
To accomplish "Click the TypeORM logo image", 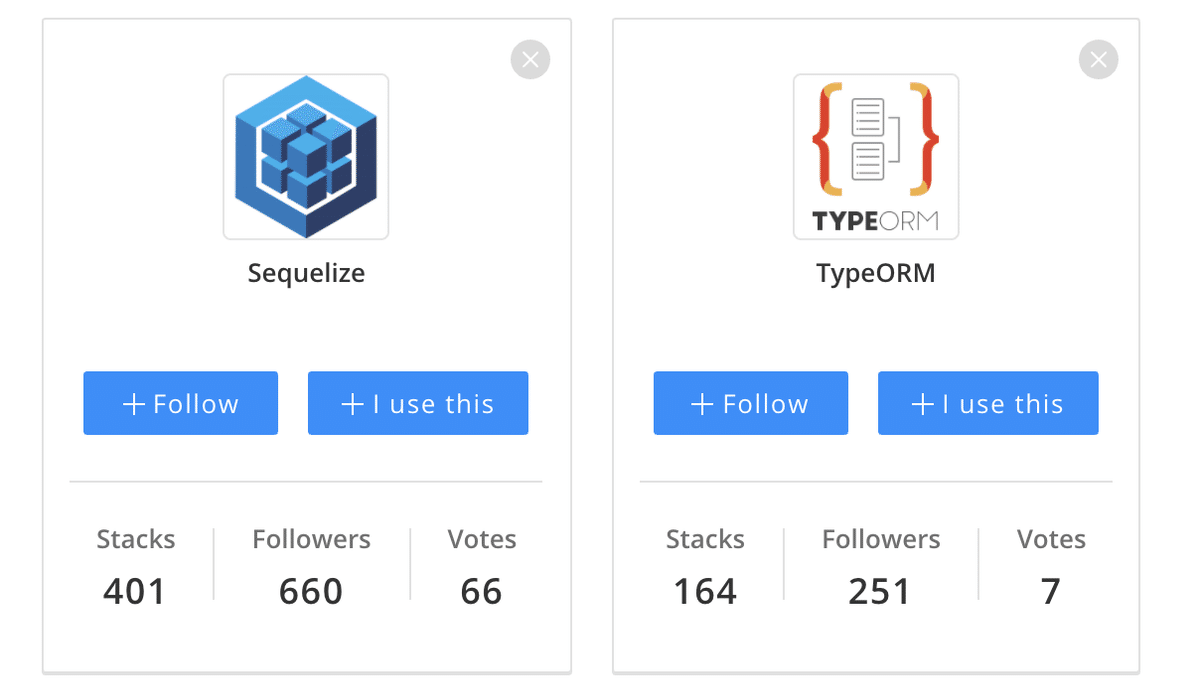I will point(876,157).
